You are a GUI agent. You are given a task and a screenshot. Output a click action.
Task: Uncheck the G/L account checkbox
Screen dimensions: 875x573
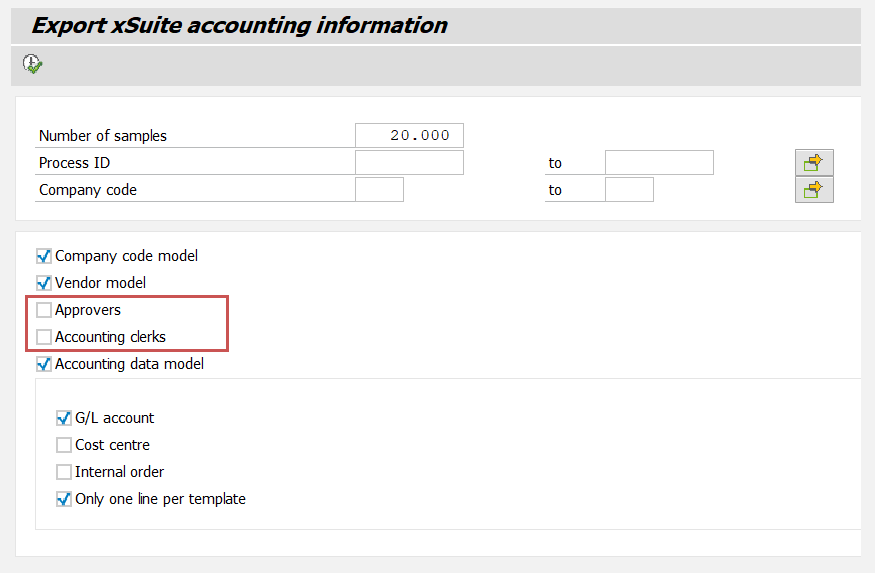click(x=64, y=418)
